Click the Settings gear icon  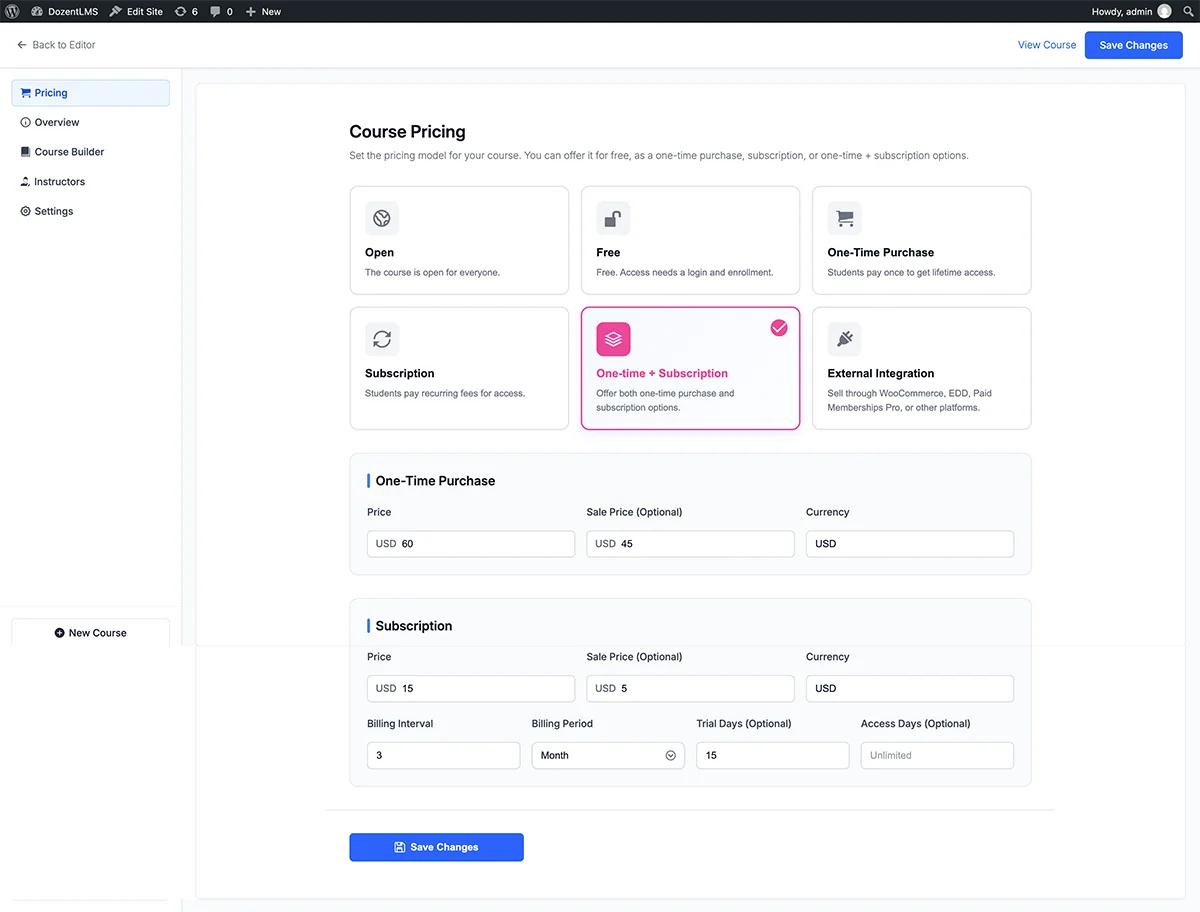tap(26, 211)
